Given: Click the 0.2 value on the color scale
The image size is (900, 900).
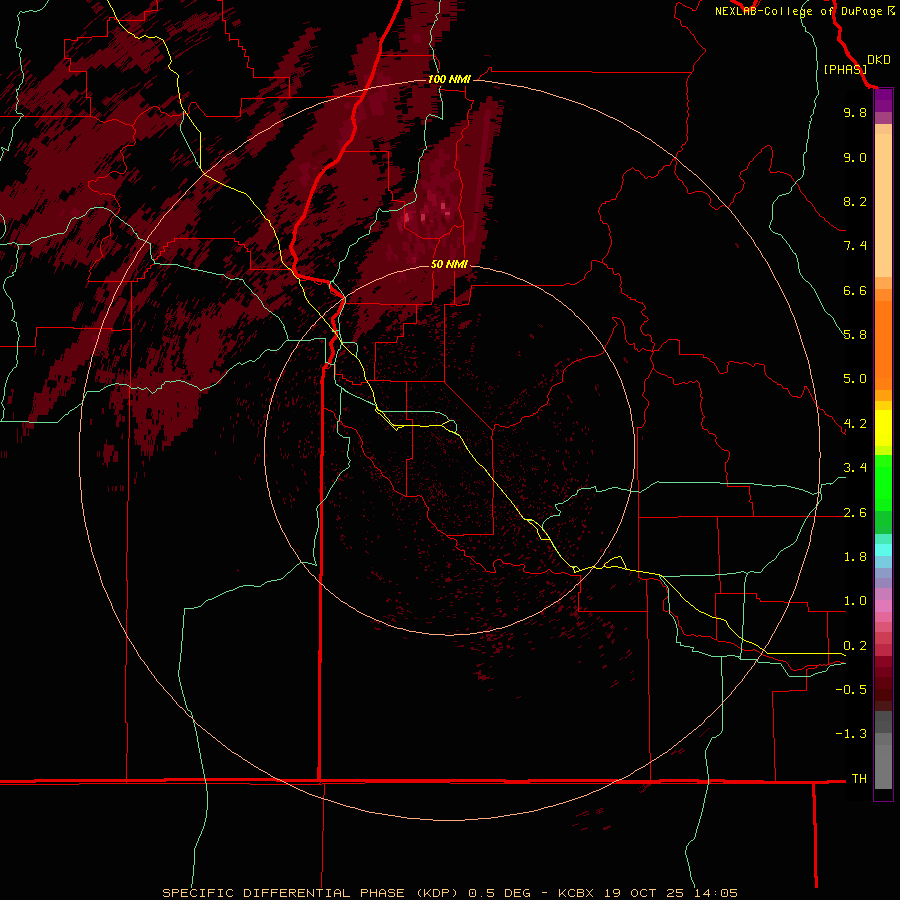Looking at the screenshot, I should [x=855, y=646].
